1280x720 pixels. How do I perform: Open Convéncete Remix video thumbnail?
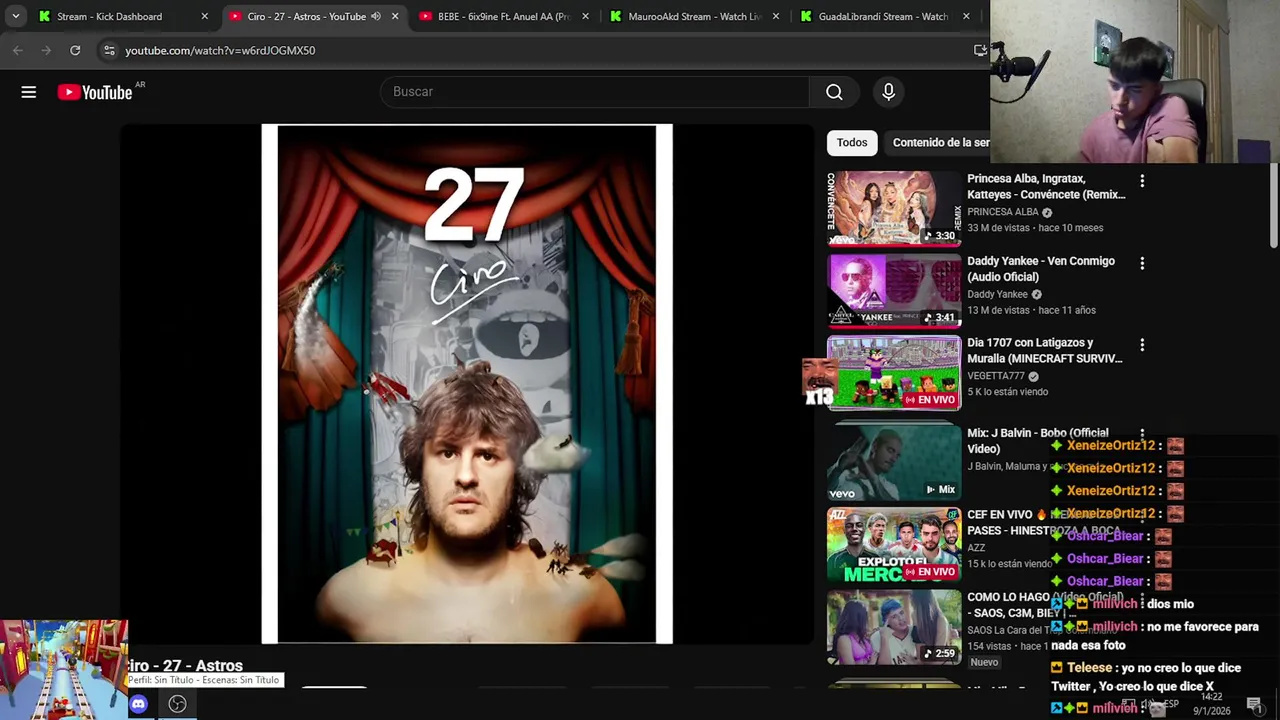point(894,208)
